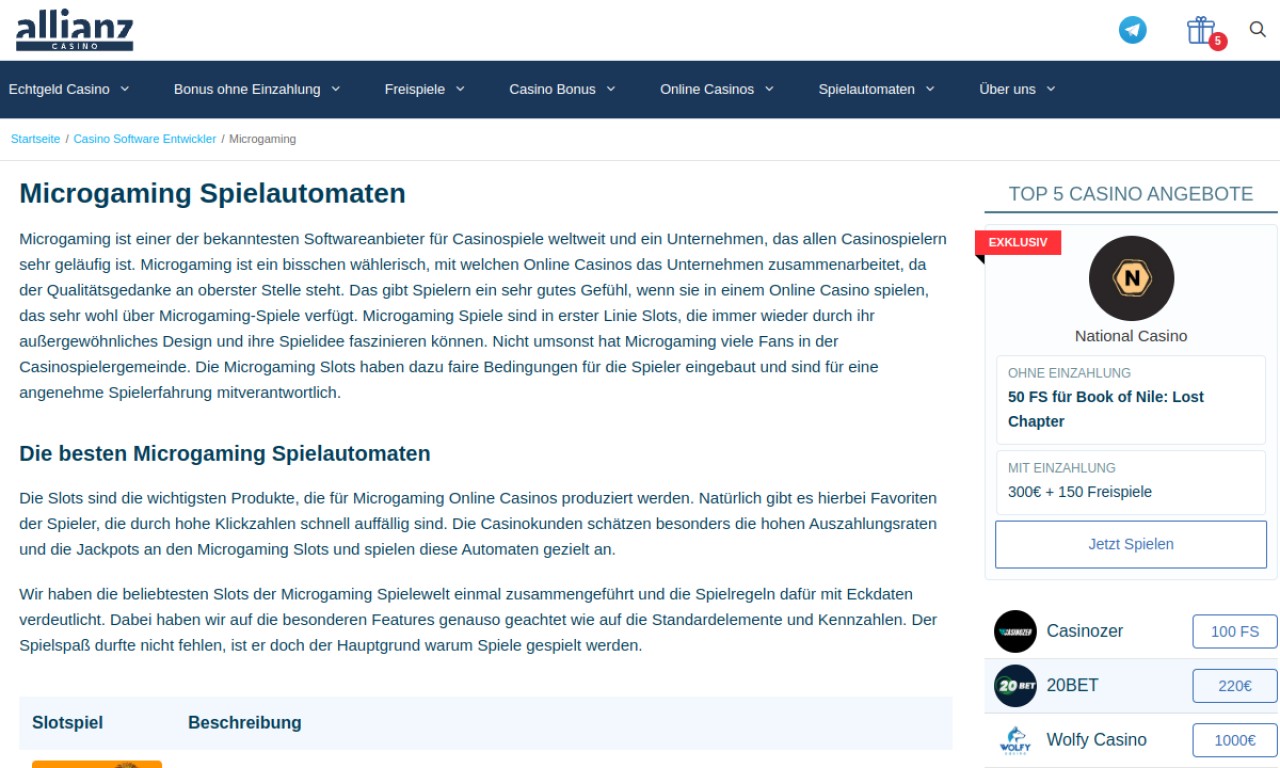Screen dimensions: 1280x768
Task: Select the 300€ + 150 Freispiele offer
Action: click(1131, 483)
